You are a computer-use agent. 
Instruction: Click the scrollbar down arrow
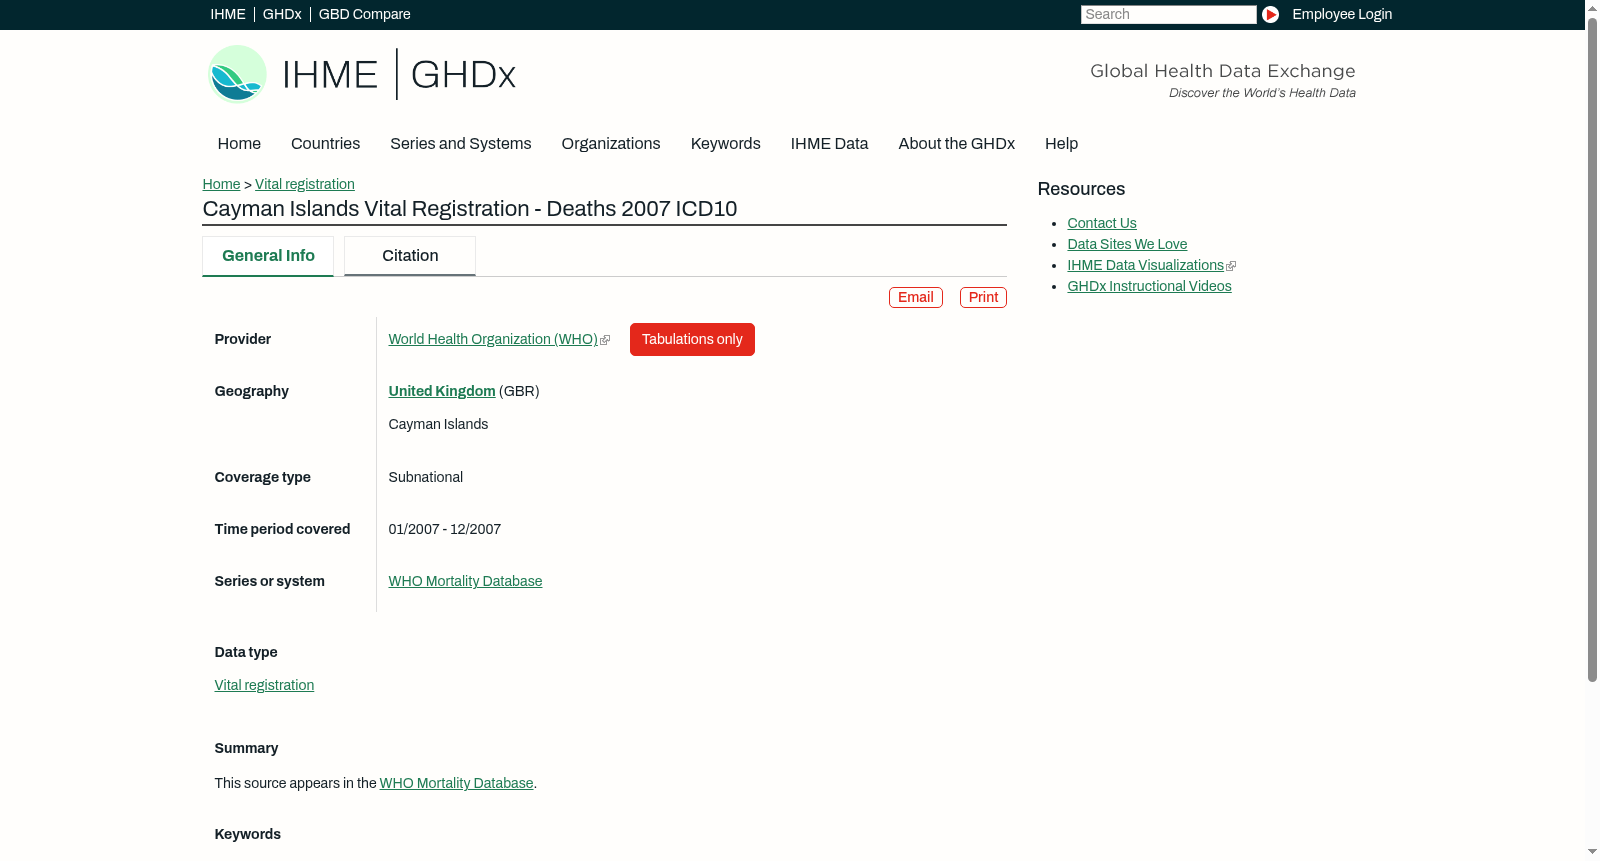[x=1592, y=852]
